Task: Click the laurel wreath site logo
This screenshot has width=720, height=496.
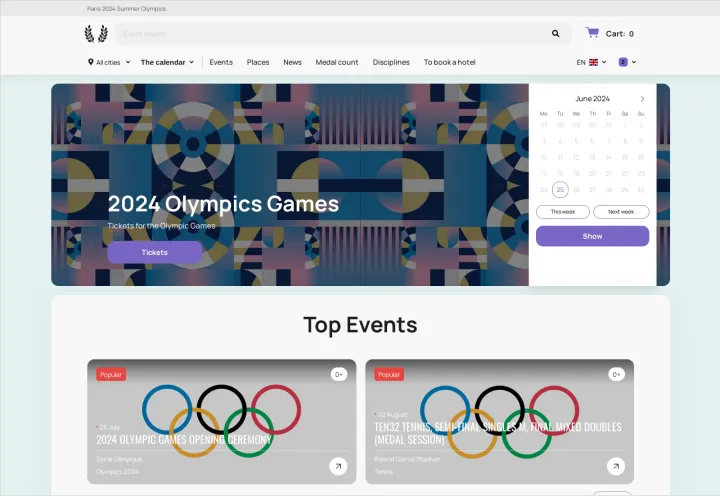Action: click(x=96, y=34)
